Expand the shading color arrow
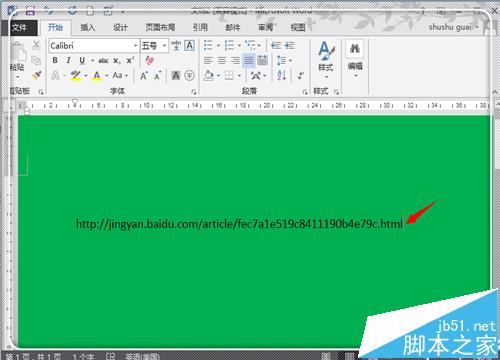The width and height of the screenshot is (500, 360). pyautogui.click(x=218, y=76)
